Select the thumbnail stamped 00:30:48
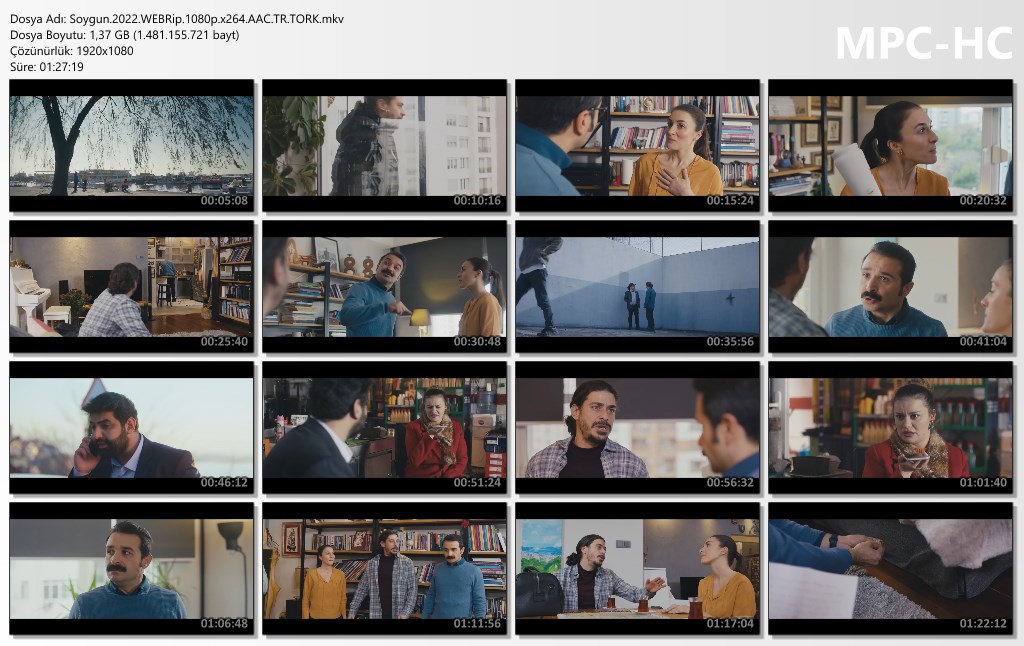Image resolution: width=1024 pixels, height=646 pixels. click(x=385, y=286)
